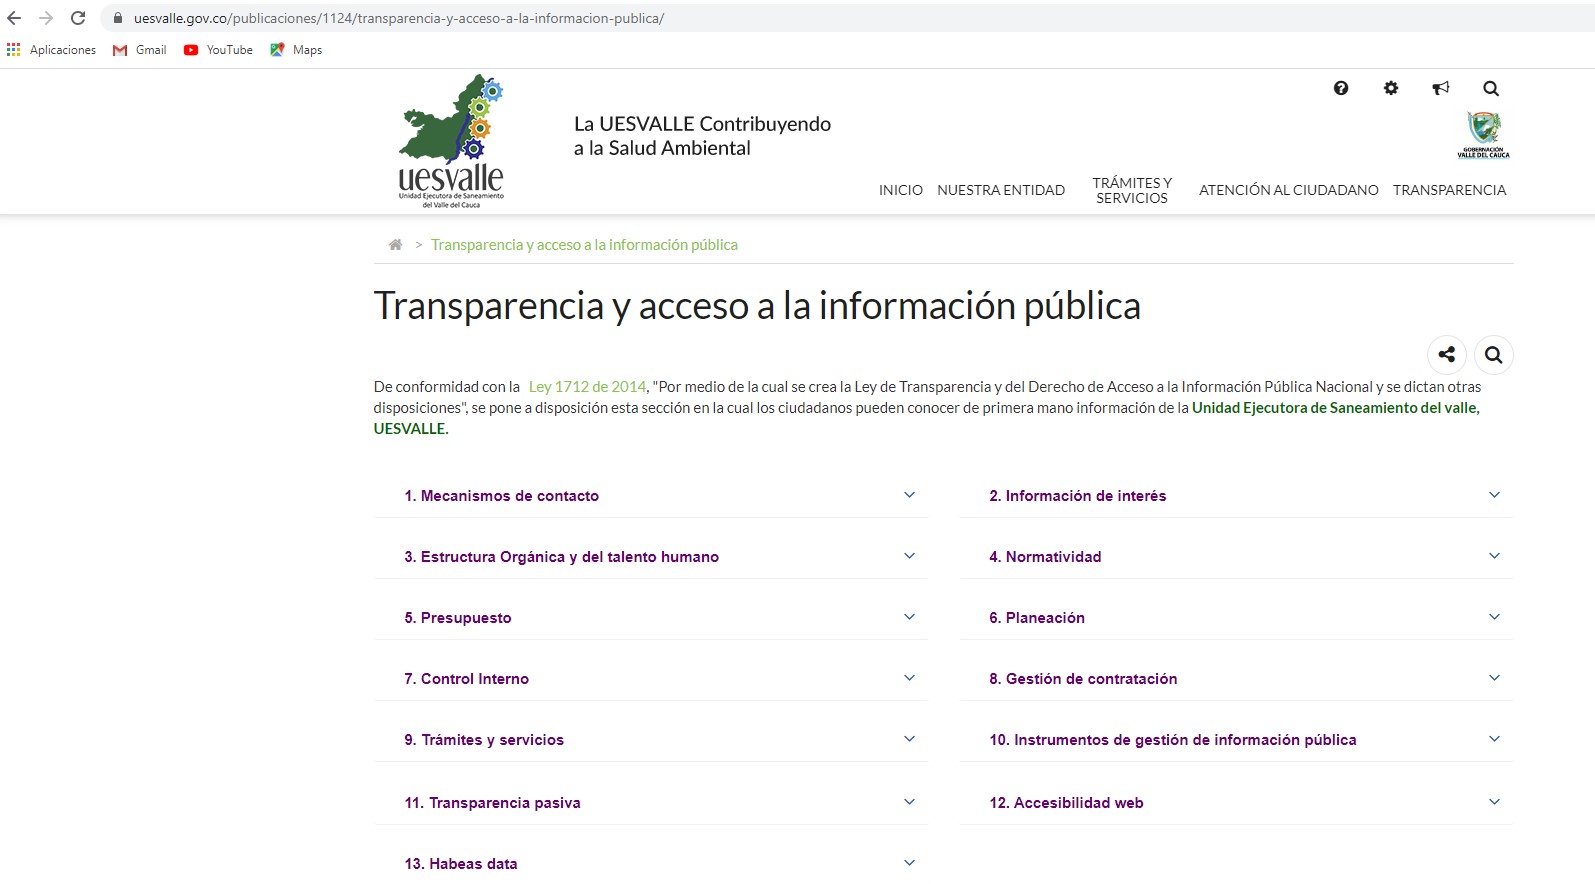Expand 10. Instrumentos de gestión de información pública
This screenshot has height=884, width=1595.
1236,739
